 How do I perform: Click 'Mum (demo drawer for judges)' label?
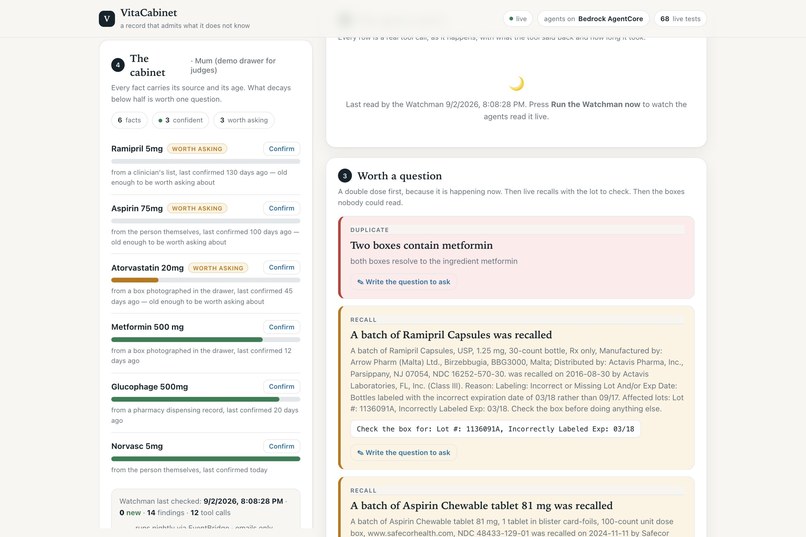tap(233, 65)
